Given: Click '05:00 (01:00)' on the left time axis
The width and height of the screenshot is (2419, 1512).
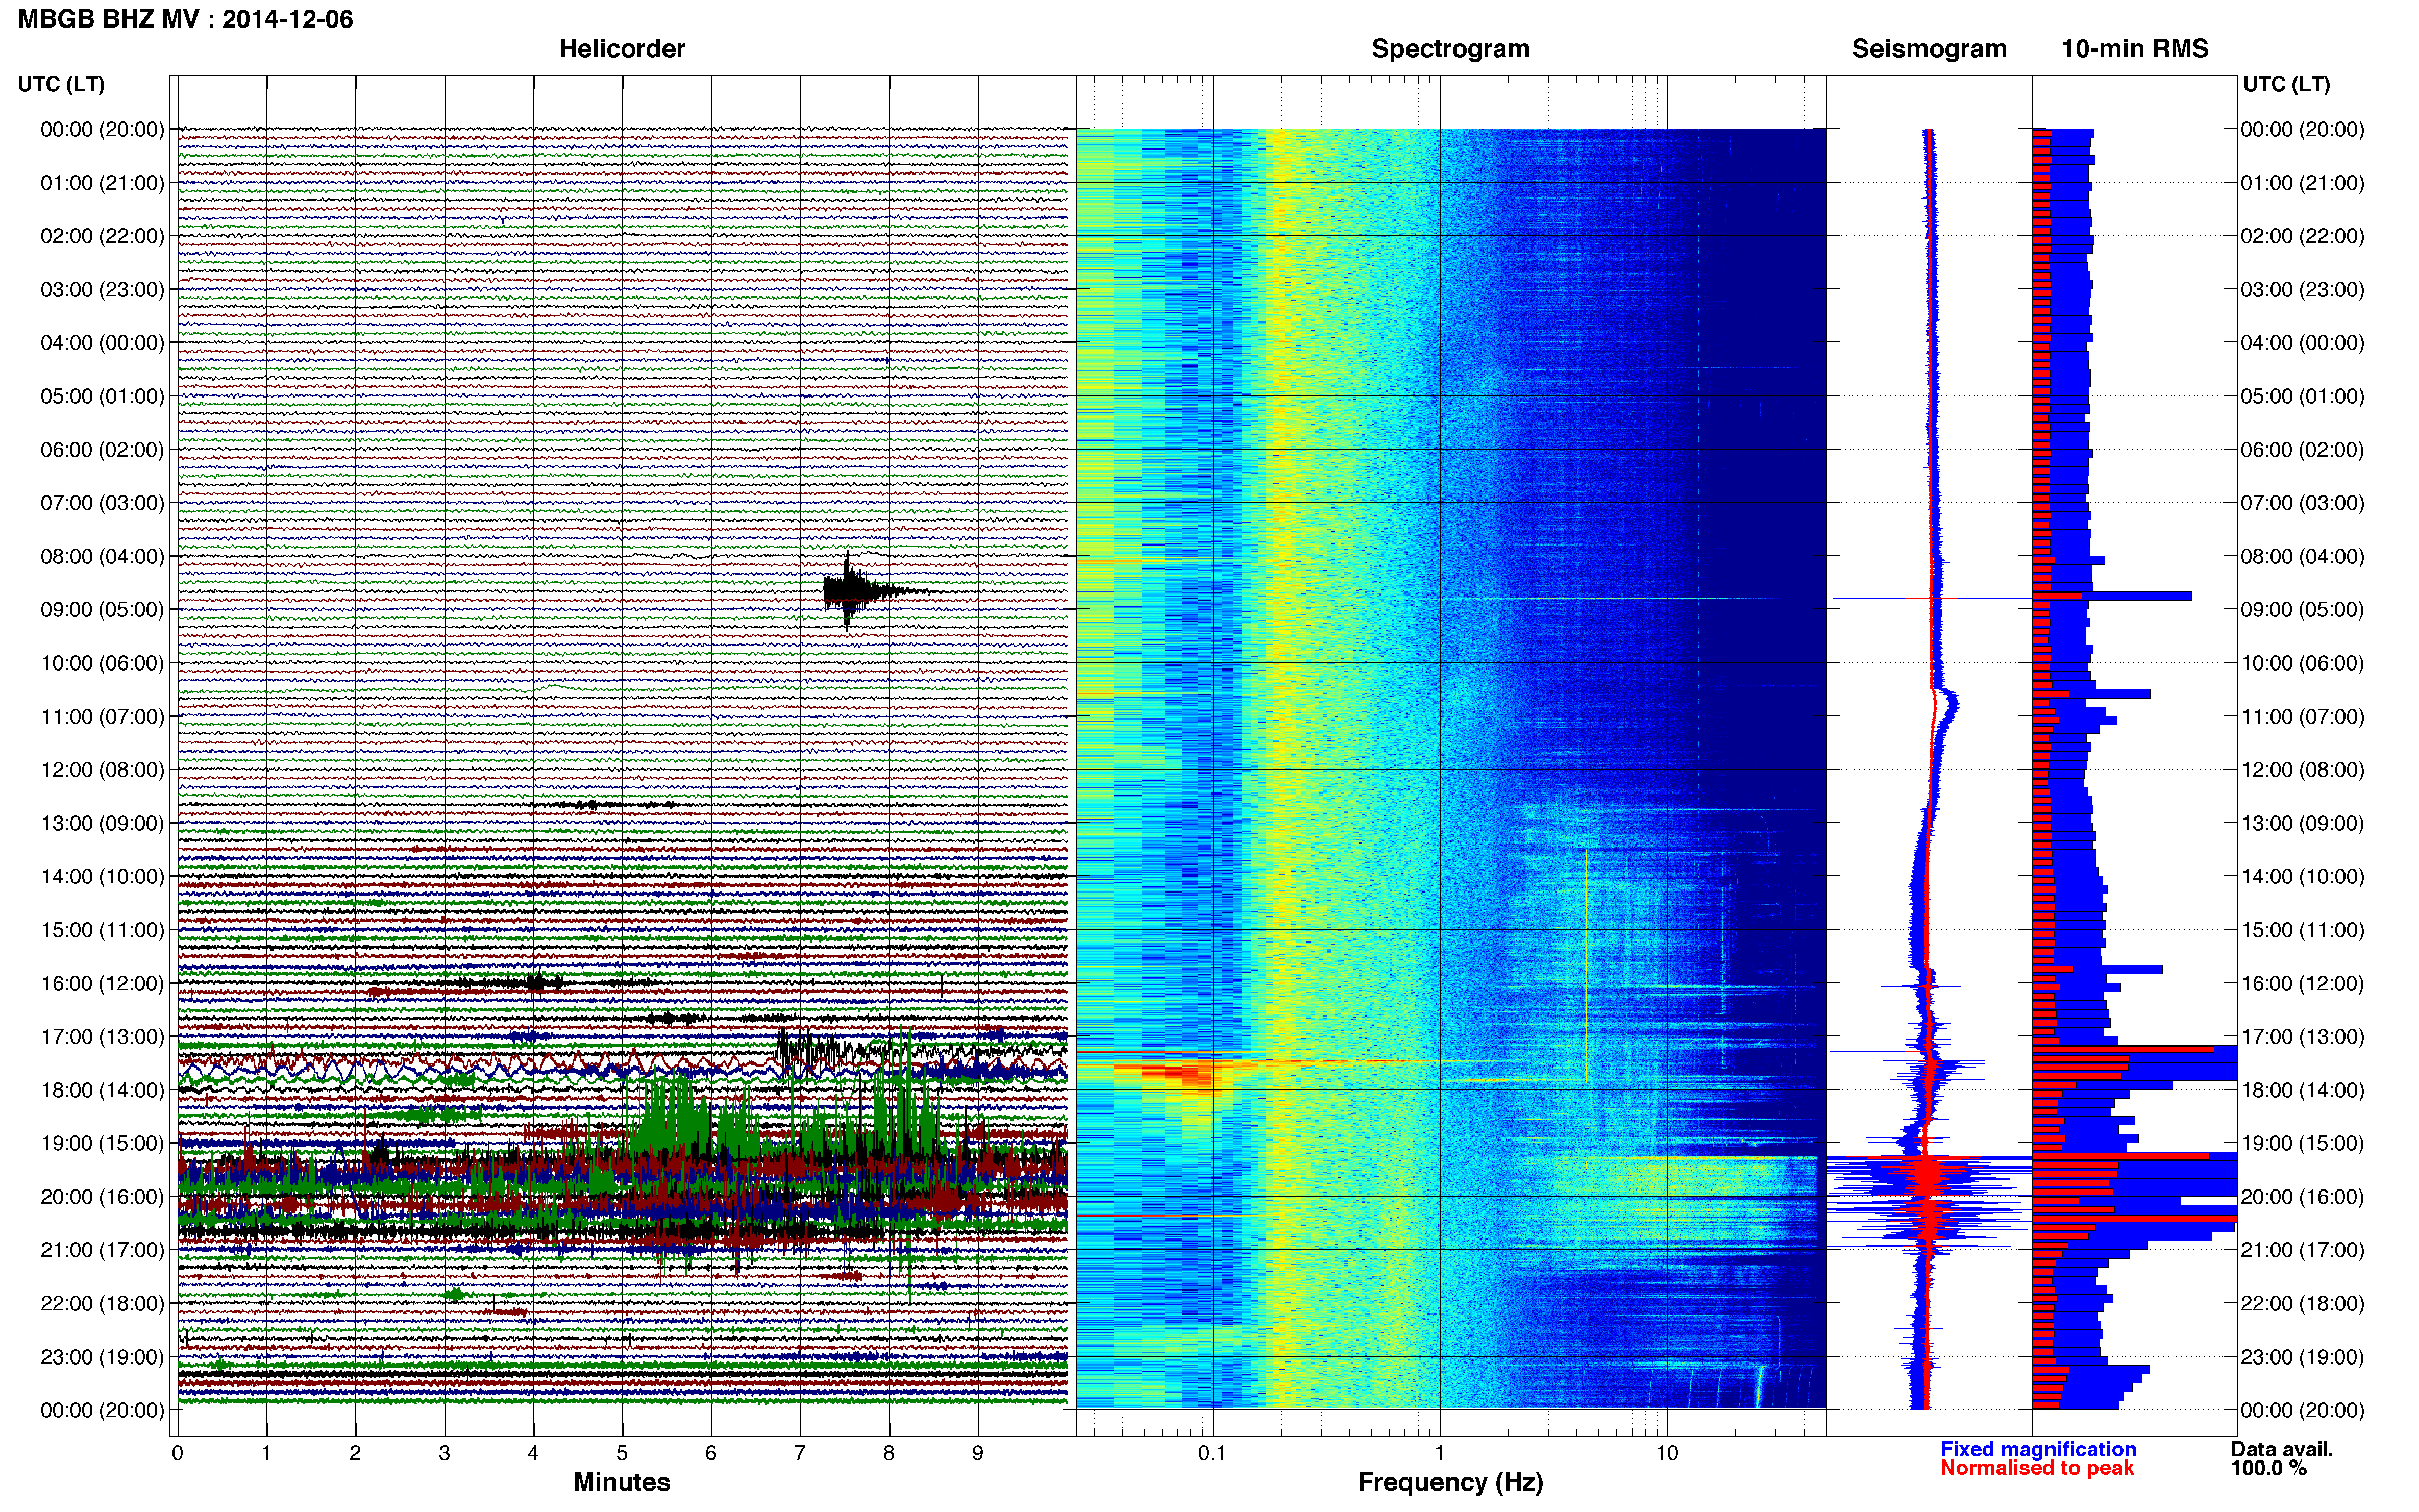Looking at the screenshot, I should [102, 396].
